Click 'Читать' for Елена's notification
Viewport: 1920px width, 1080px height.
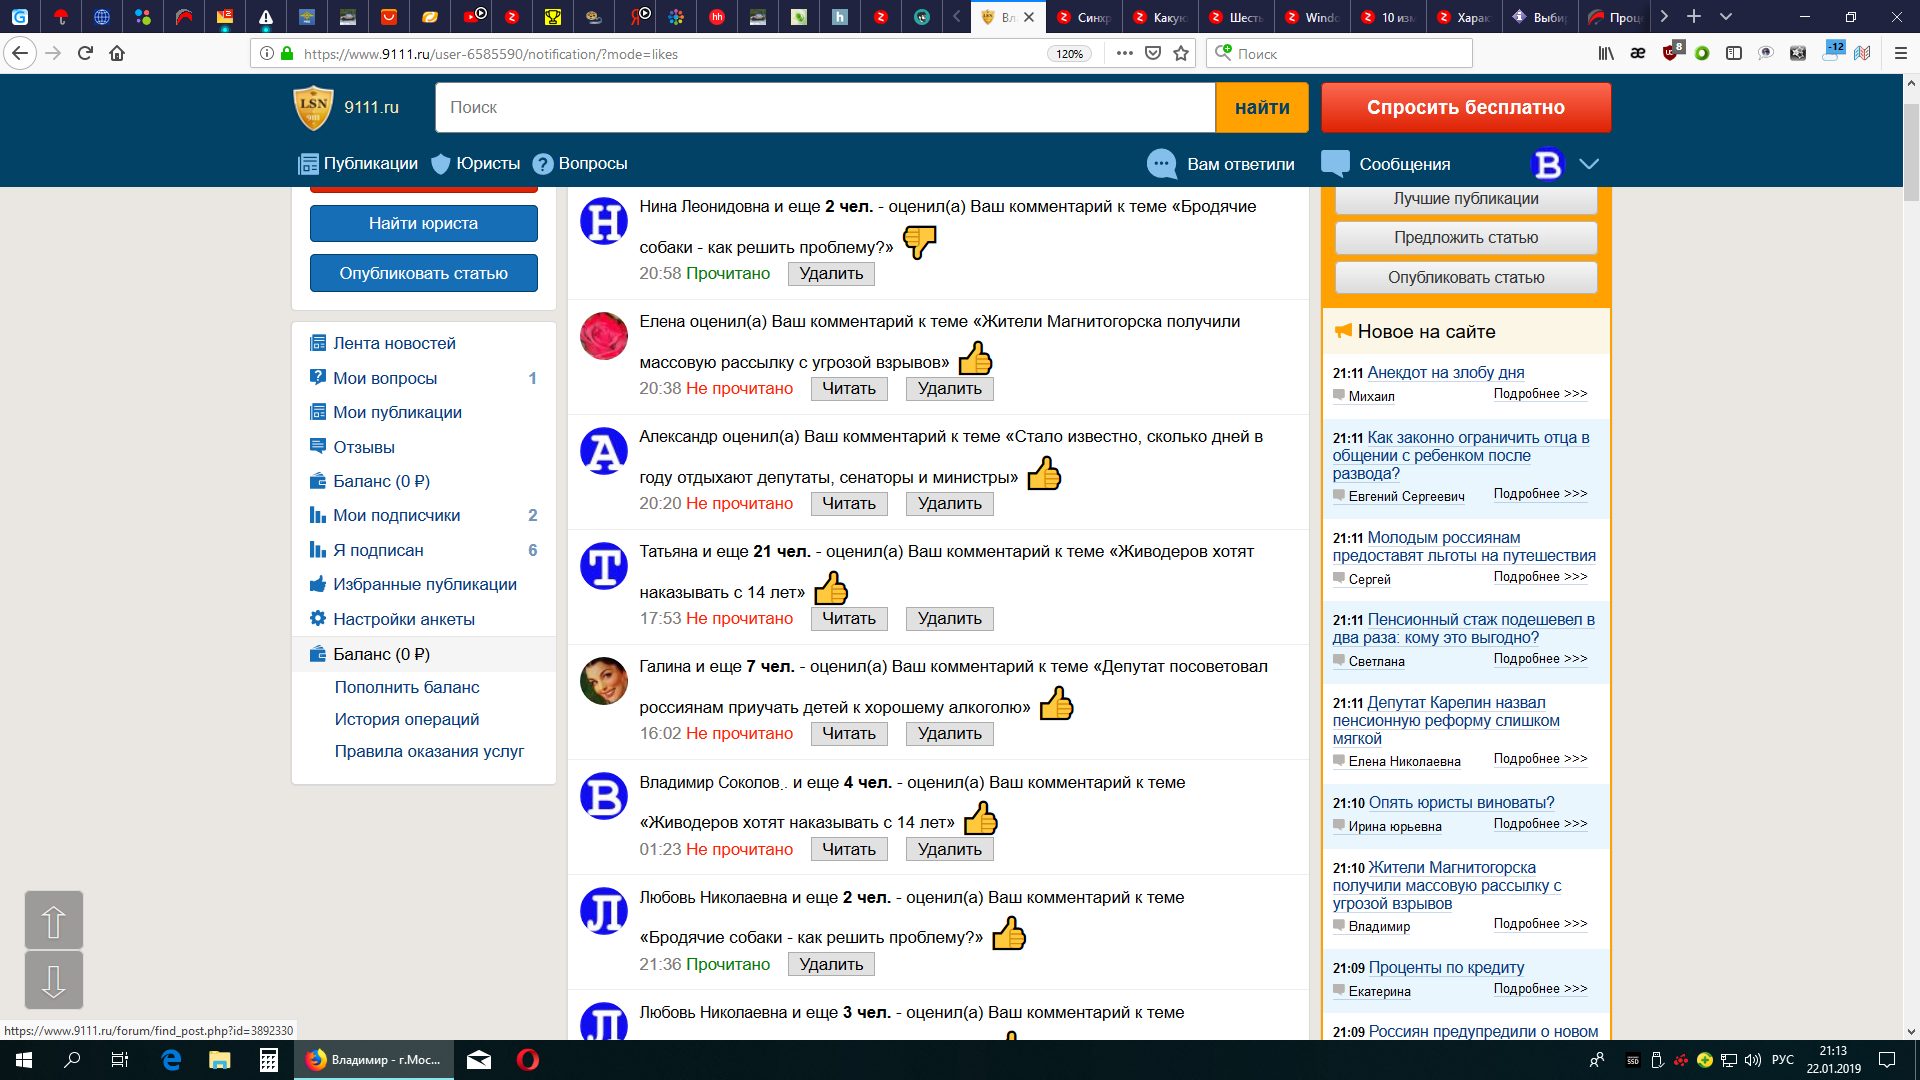coord(848,389)
